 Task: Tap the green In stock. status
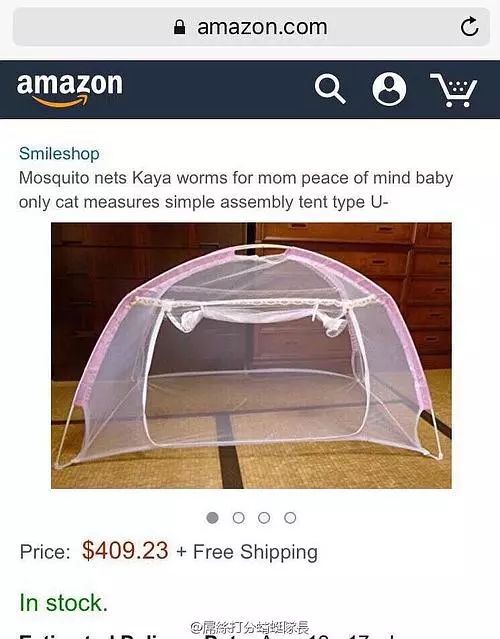[x=64, y=603]
